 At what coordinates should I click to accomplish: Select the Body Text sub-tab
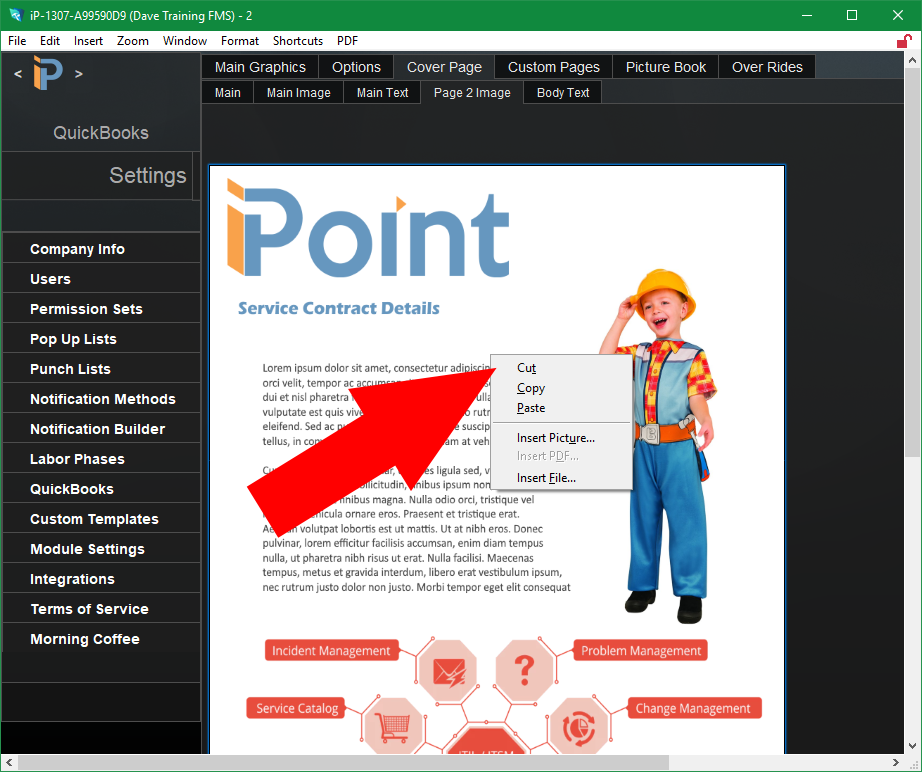[x=563, y=93]
